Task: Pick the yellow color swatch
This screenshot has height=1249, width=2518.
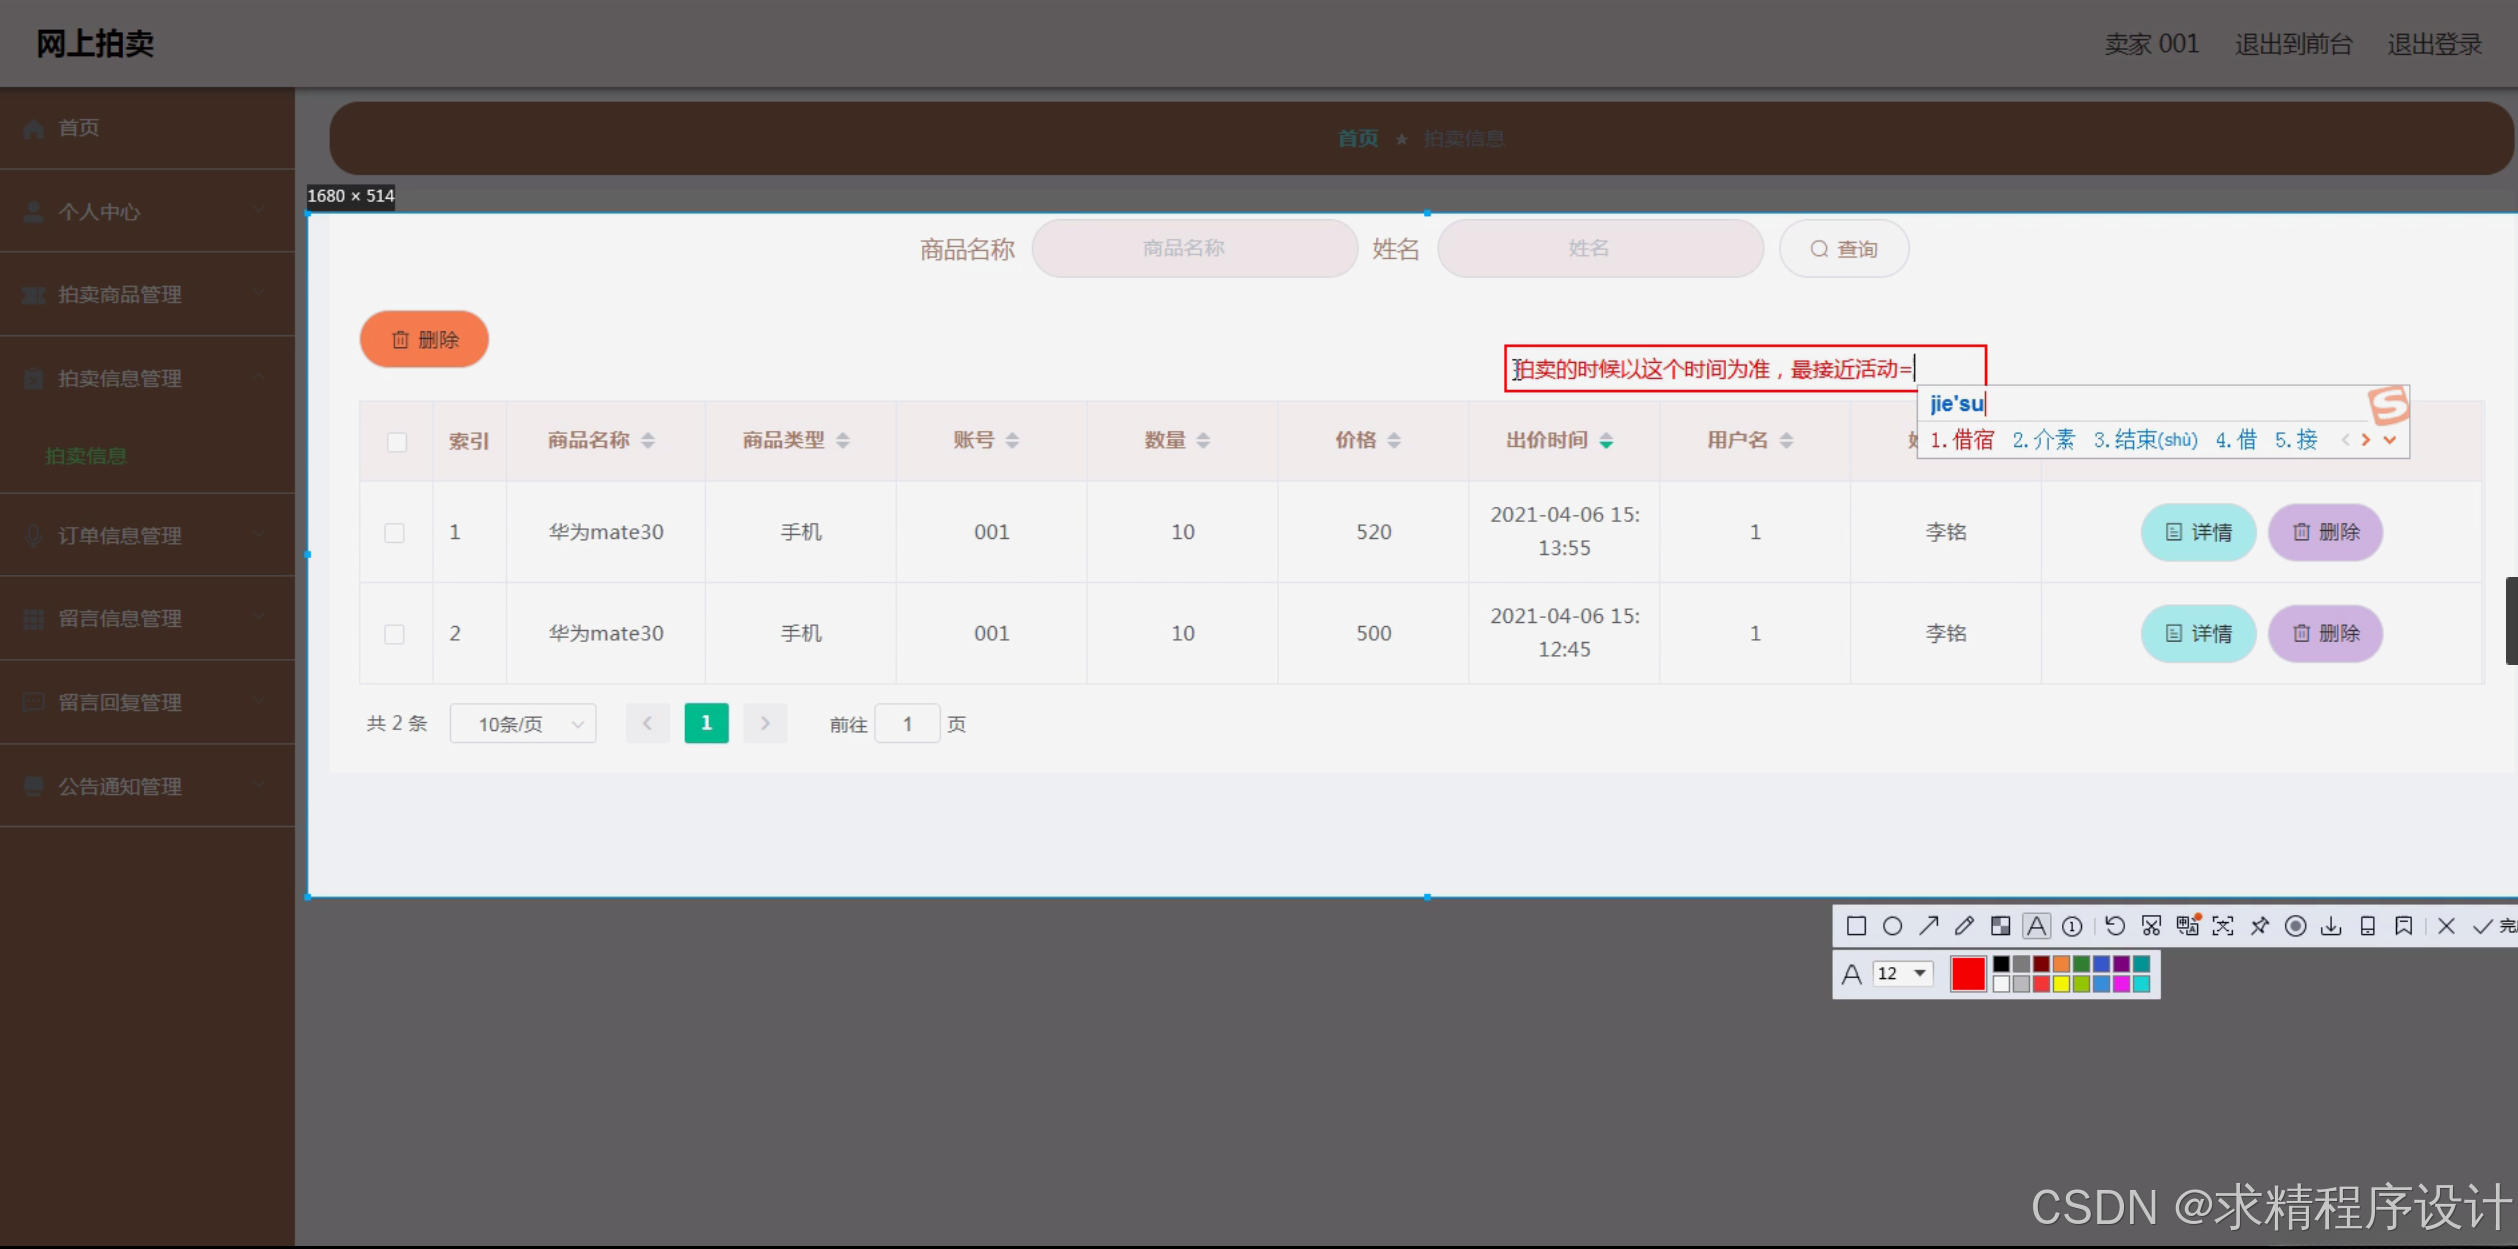Action: click(x=2061, y=984)
